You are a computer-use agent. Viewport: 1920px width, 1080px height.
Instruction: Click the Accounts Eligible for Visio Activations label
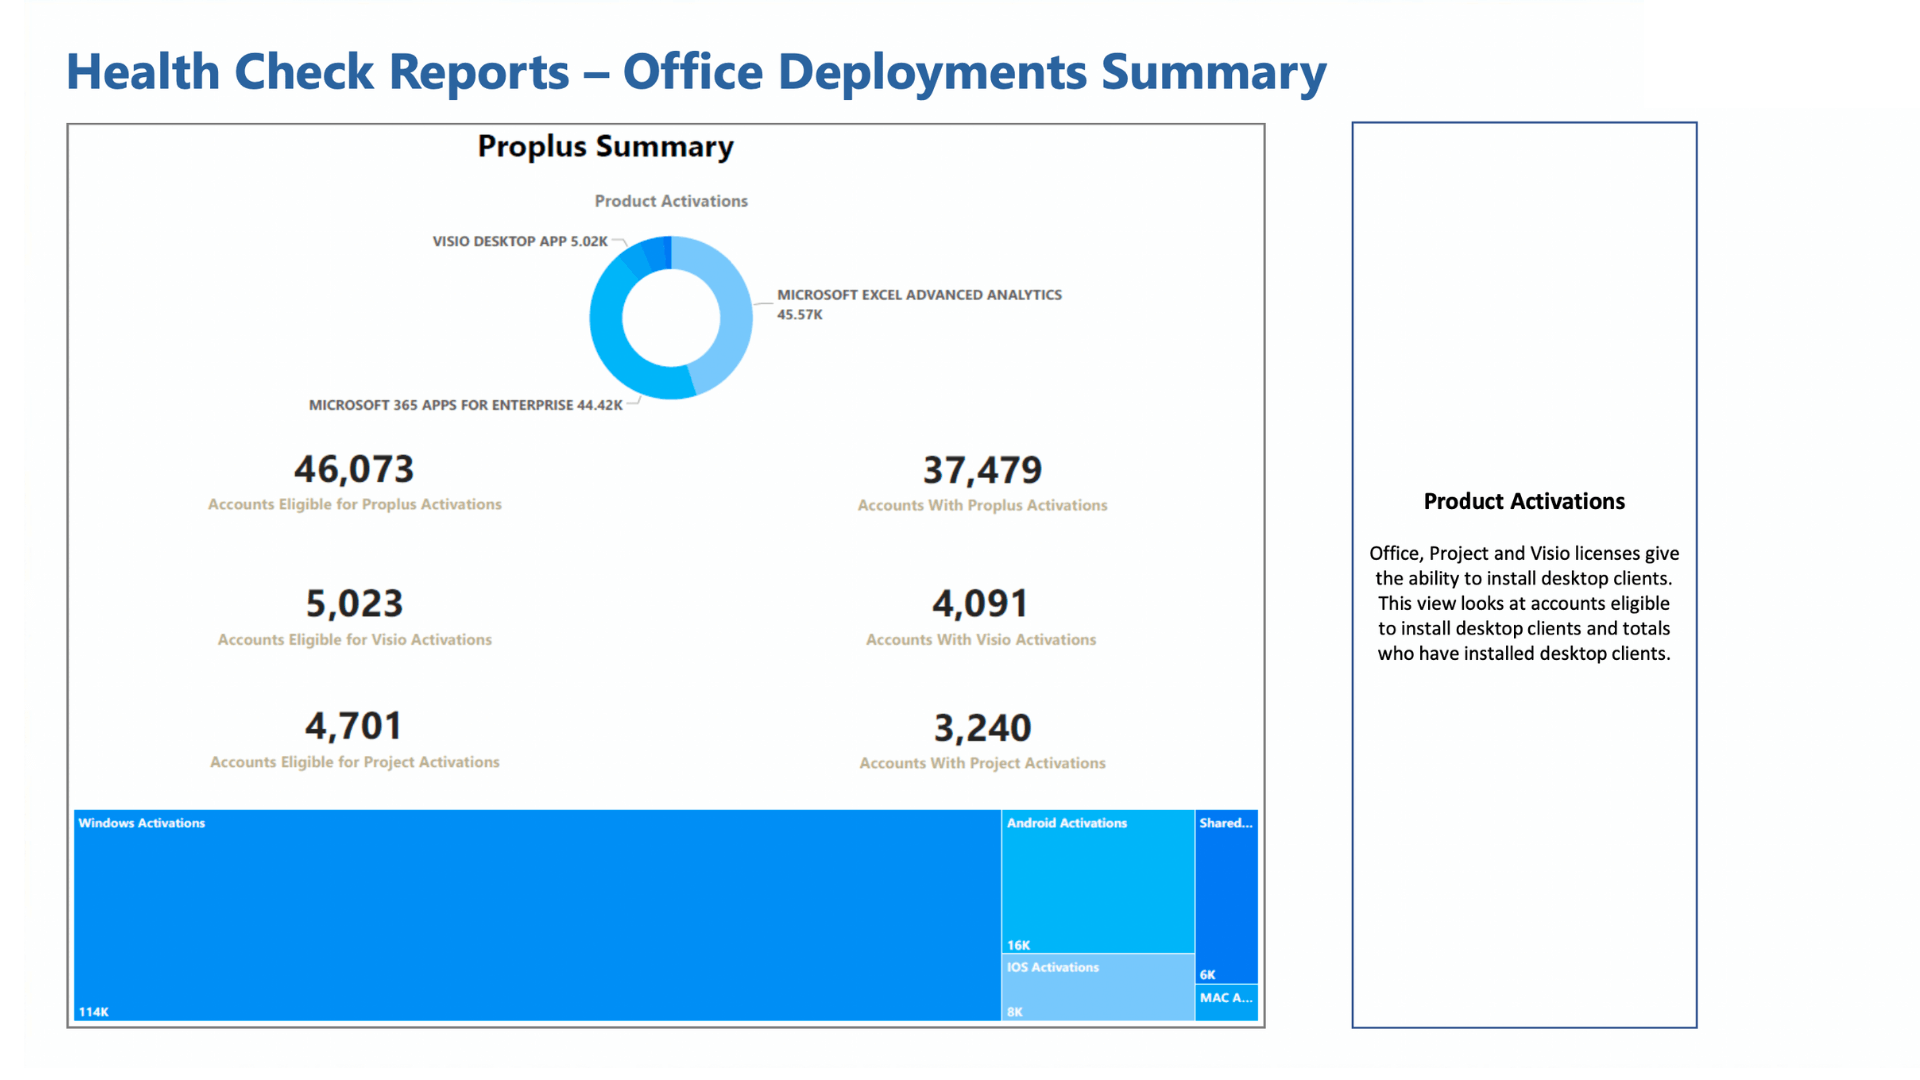click(x=355, y=639)
